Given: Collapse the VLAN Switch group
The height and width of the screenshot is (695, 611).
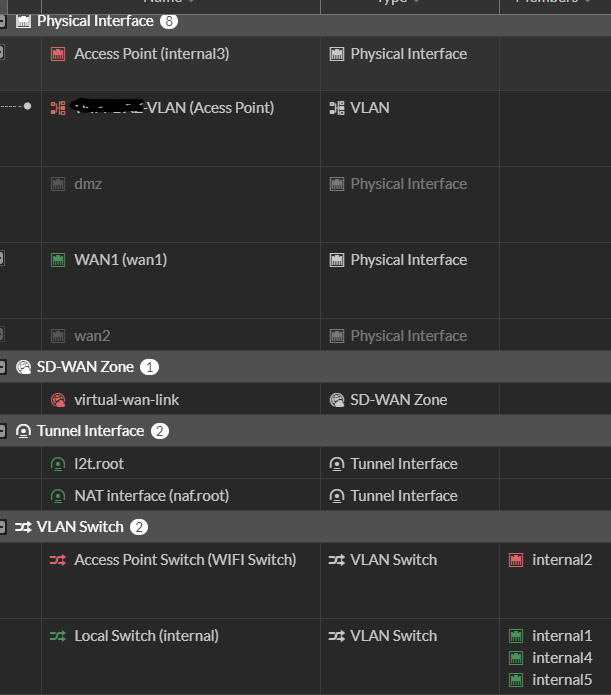Looking at the screenshot, I should 3,527.
